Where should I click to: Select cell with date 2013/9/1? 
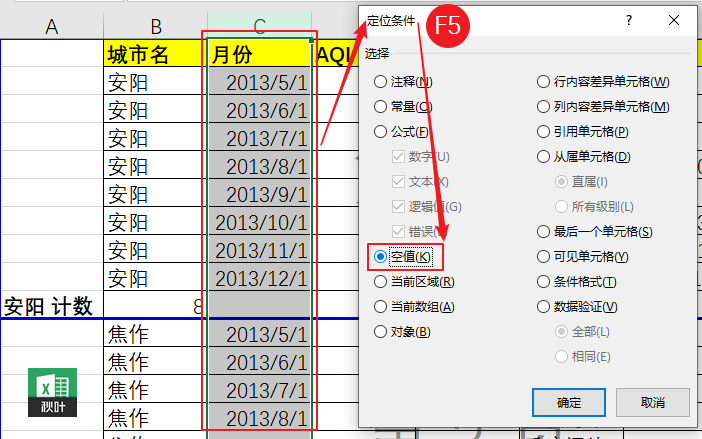[260, 193]
